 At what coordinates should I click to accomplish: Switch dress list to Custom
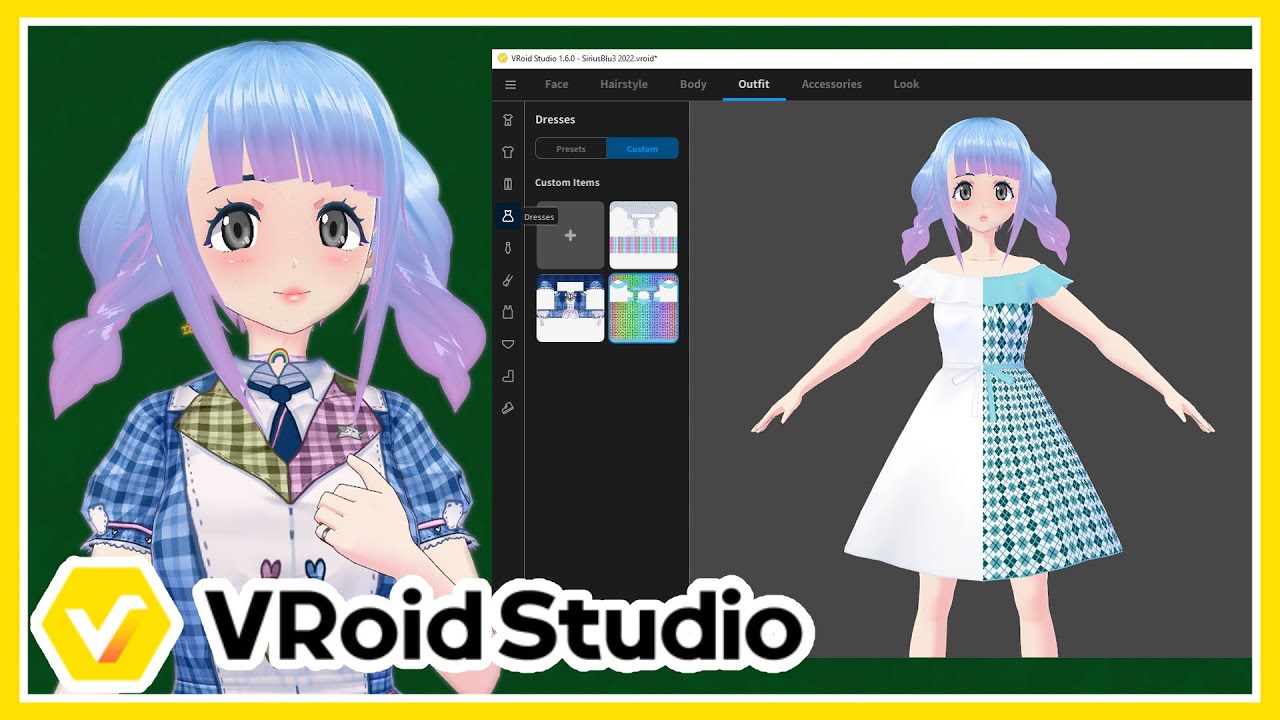pos(642,149)
